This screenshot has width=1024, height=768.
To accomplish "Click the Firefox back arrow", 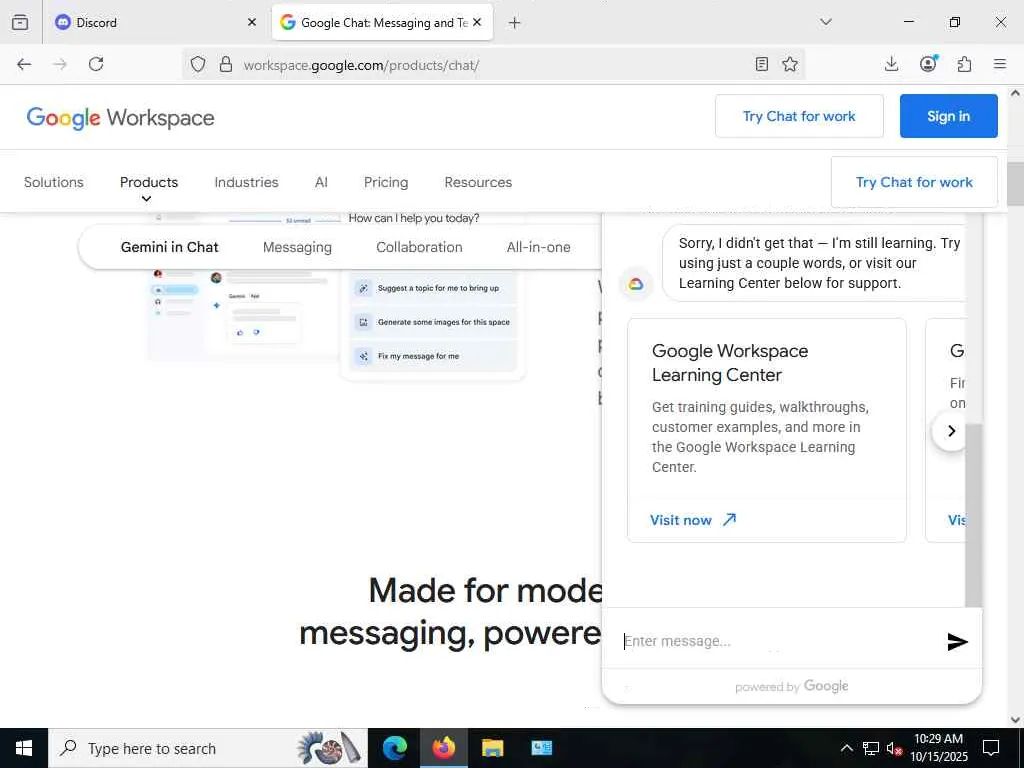I will [24, 64].
